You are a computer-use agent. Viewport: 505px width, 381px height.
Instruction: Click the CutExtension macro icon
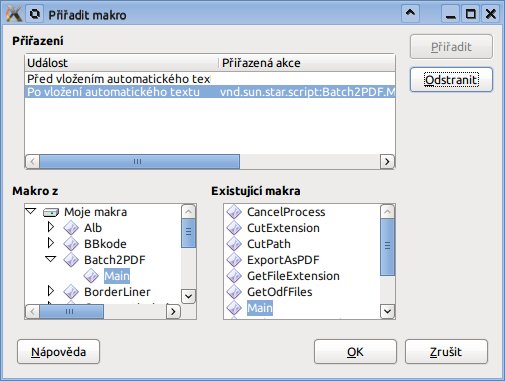(x=234, y=228)
